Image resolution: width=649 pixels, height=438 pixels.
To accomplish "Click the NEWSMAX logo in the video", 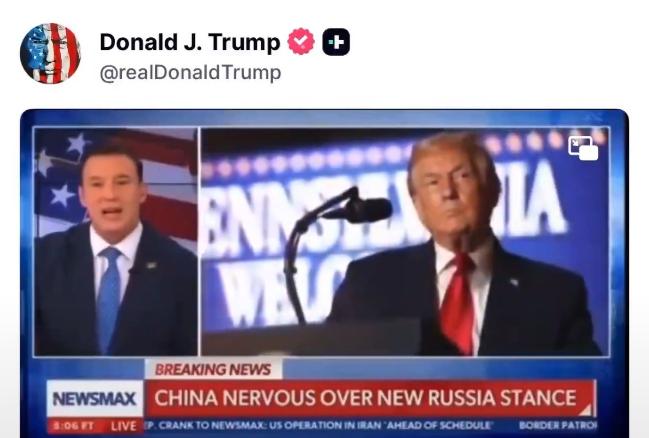I will pyautogui.click(x=94, y=398).
